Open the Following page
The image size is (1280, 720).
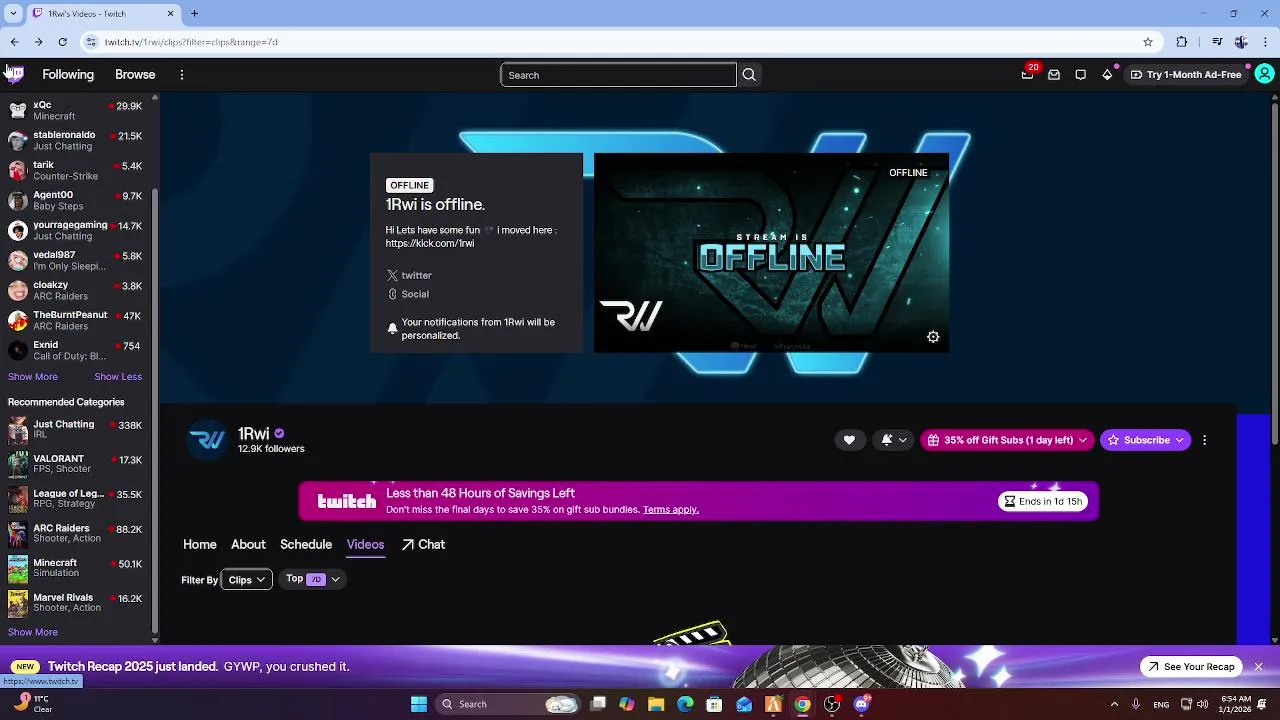[68, 75]
